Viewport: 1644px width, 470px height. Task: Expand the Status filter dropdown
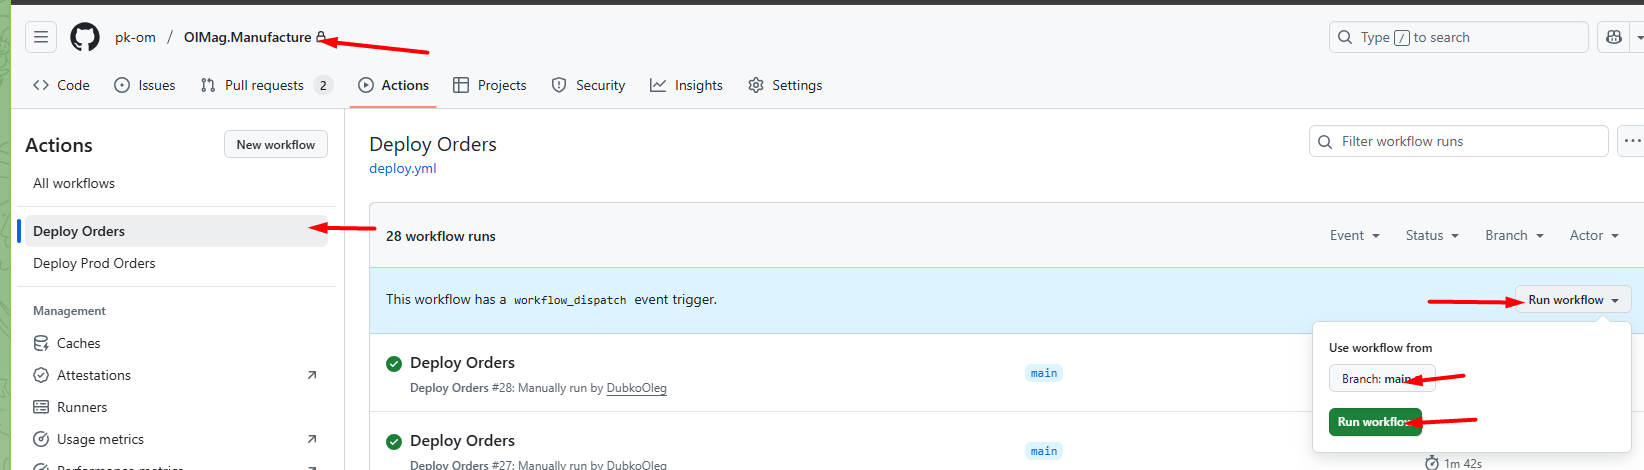tap(1431, 236)
